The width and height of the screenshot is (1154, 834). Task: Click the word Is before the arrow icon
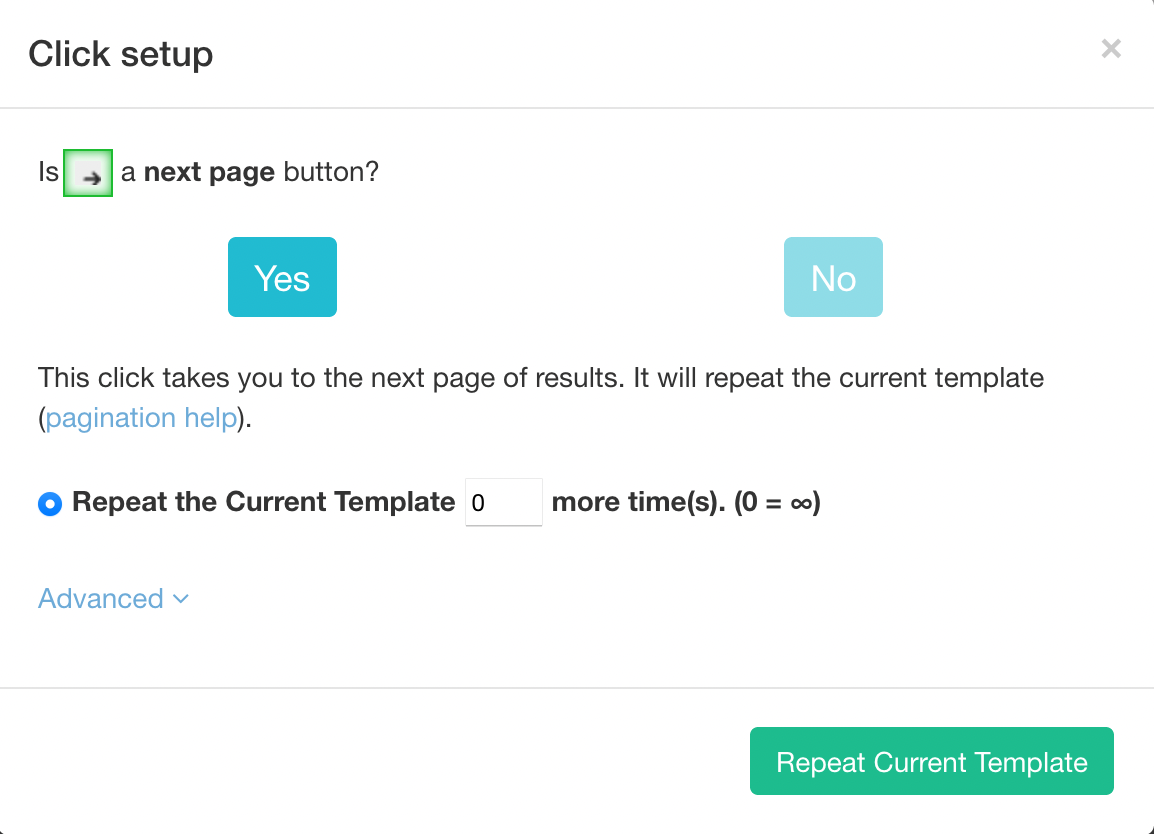point(49,172)
